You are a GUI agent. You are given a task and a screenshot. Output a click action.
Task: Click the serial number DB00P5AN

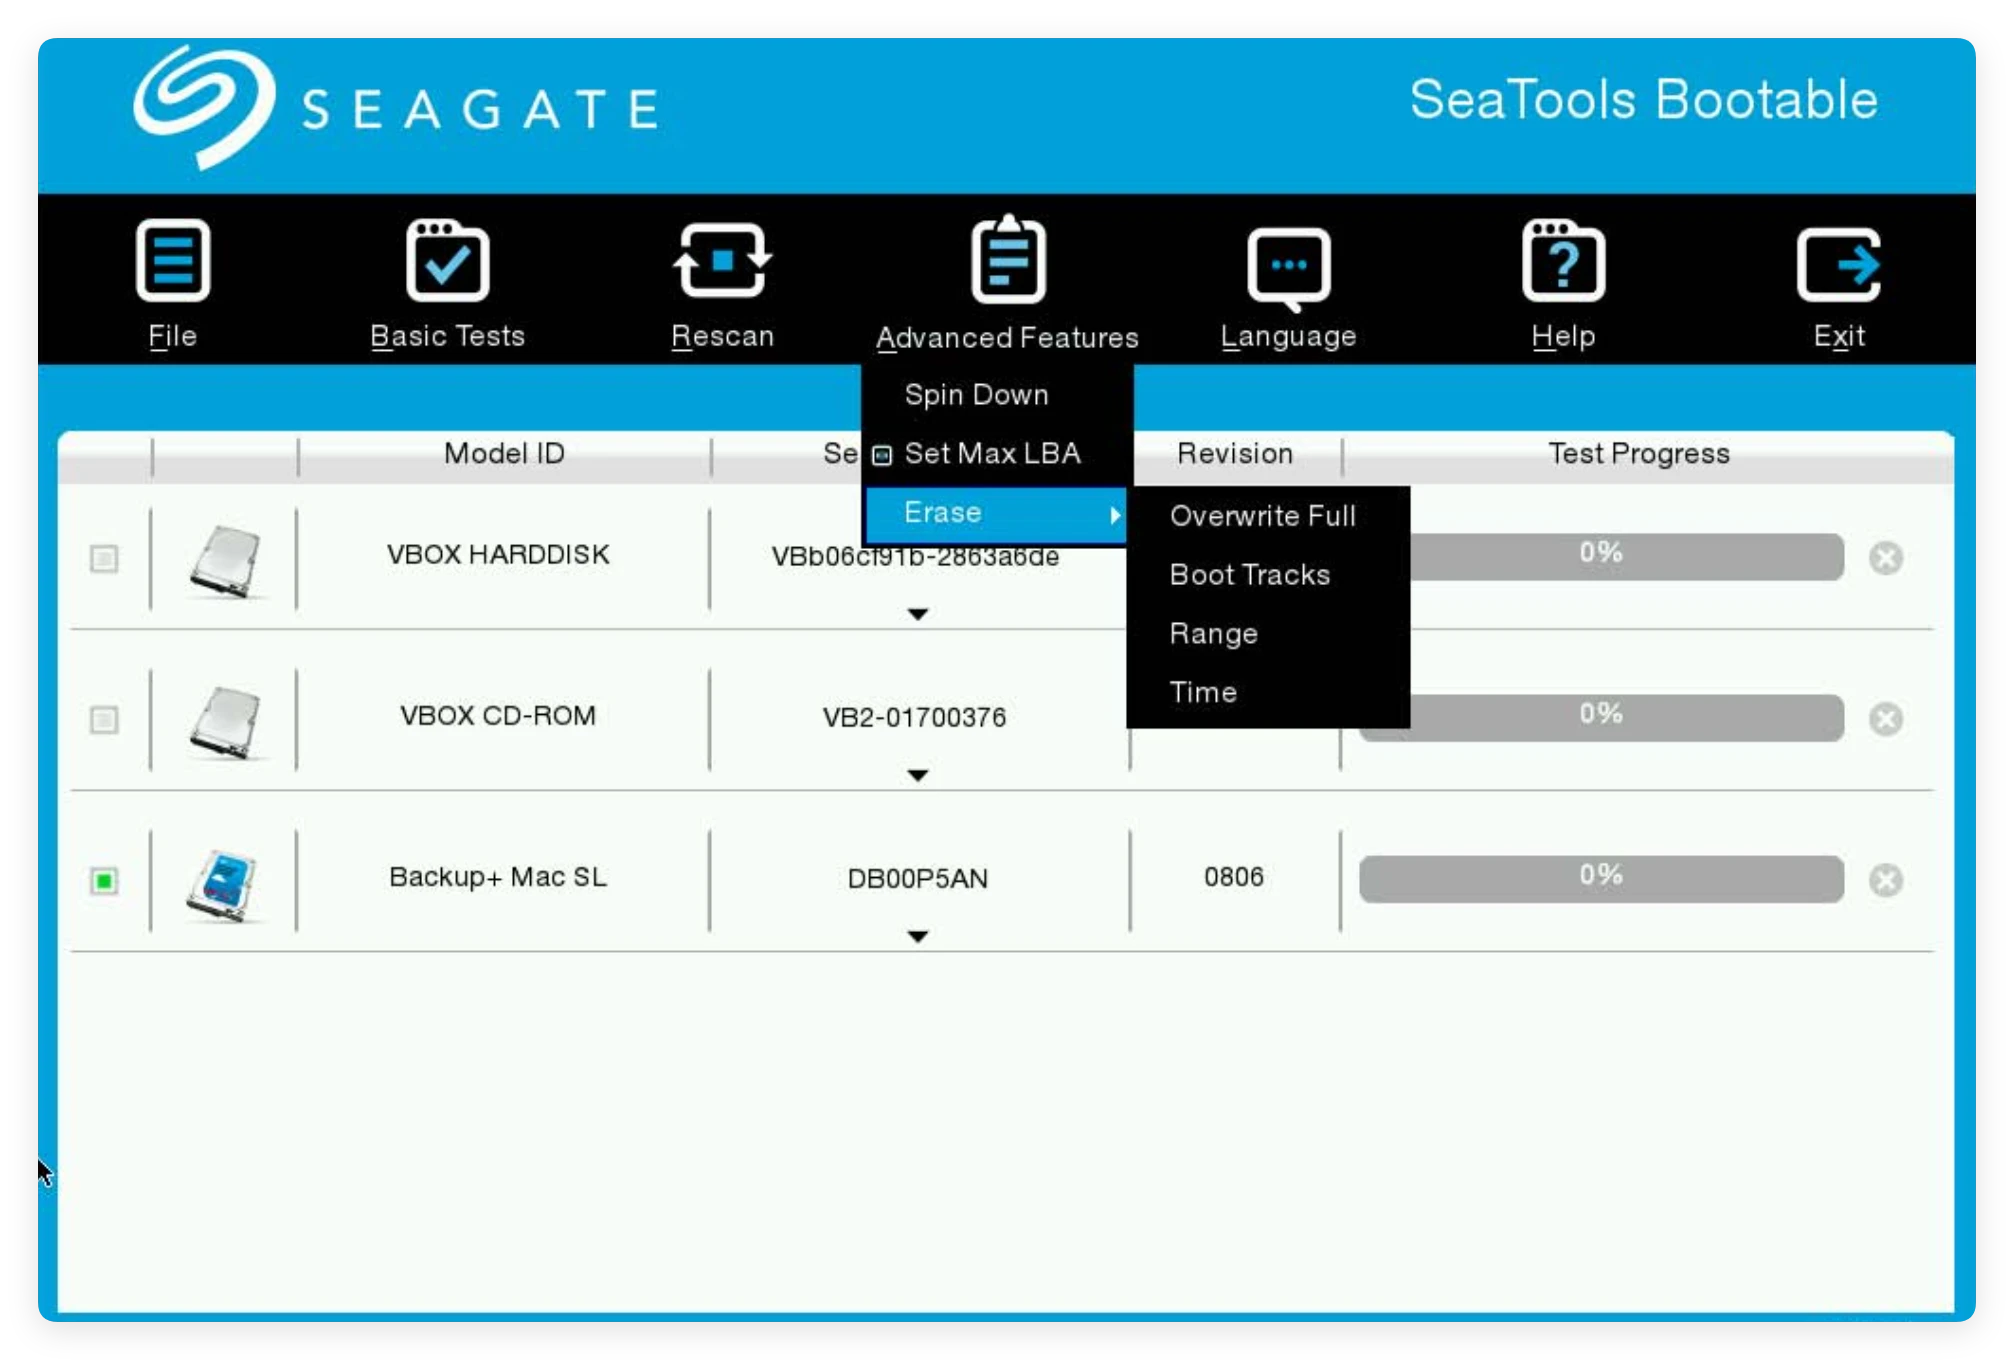pos(917,879)
